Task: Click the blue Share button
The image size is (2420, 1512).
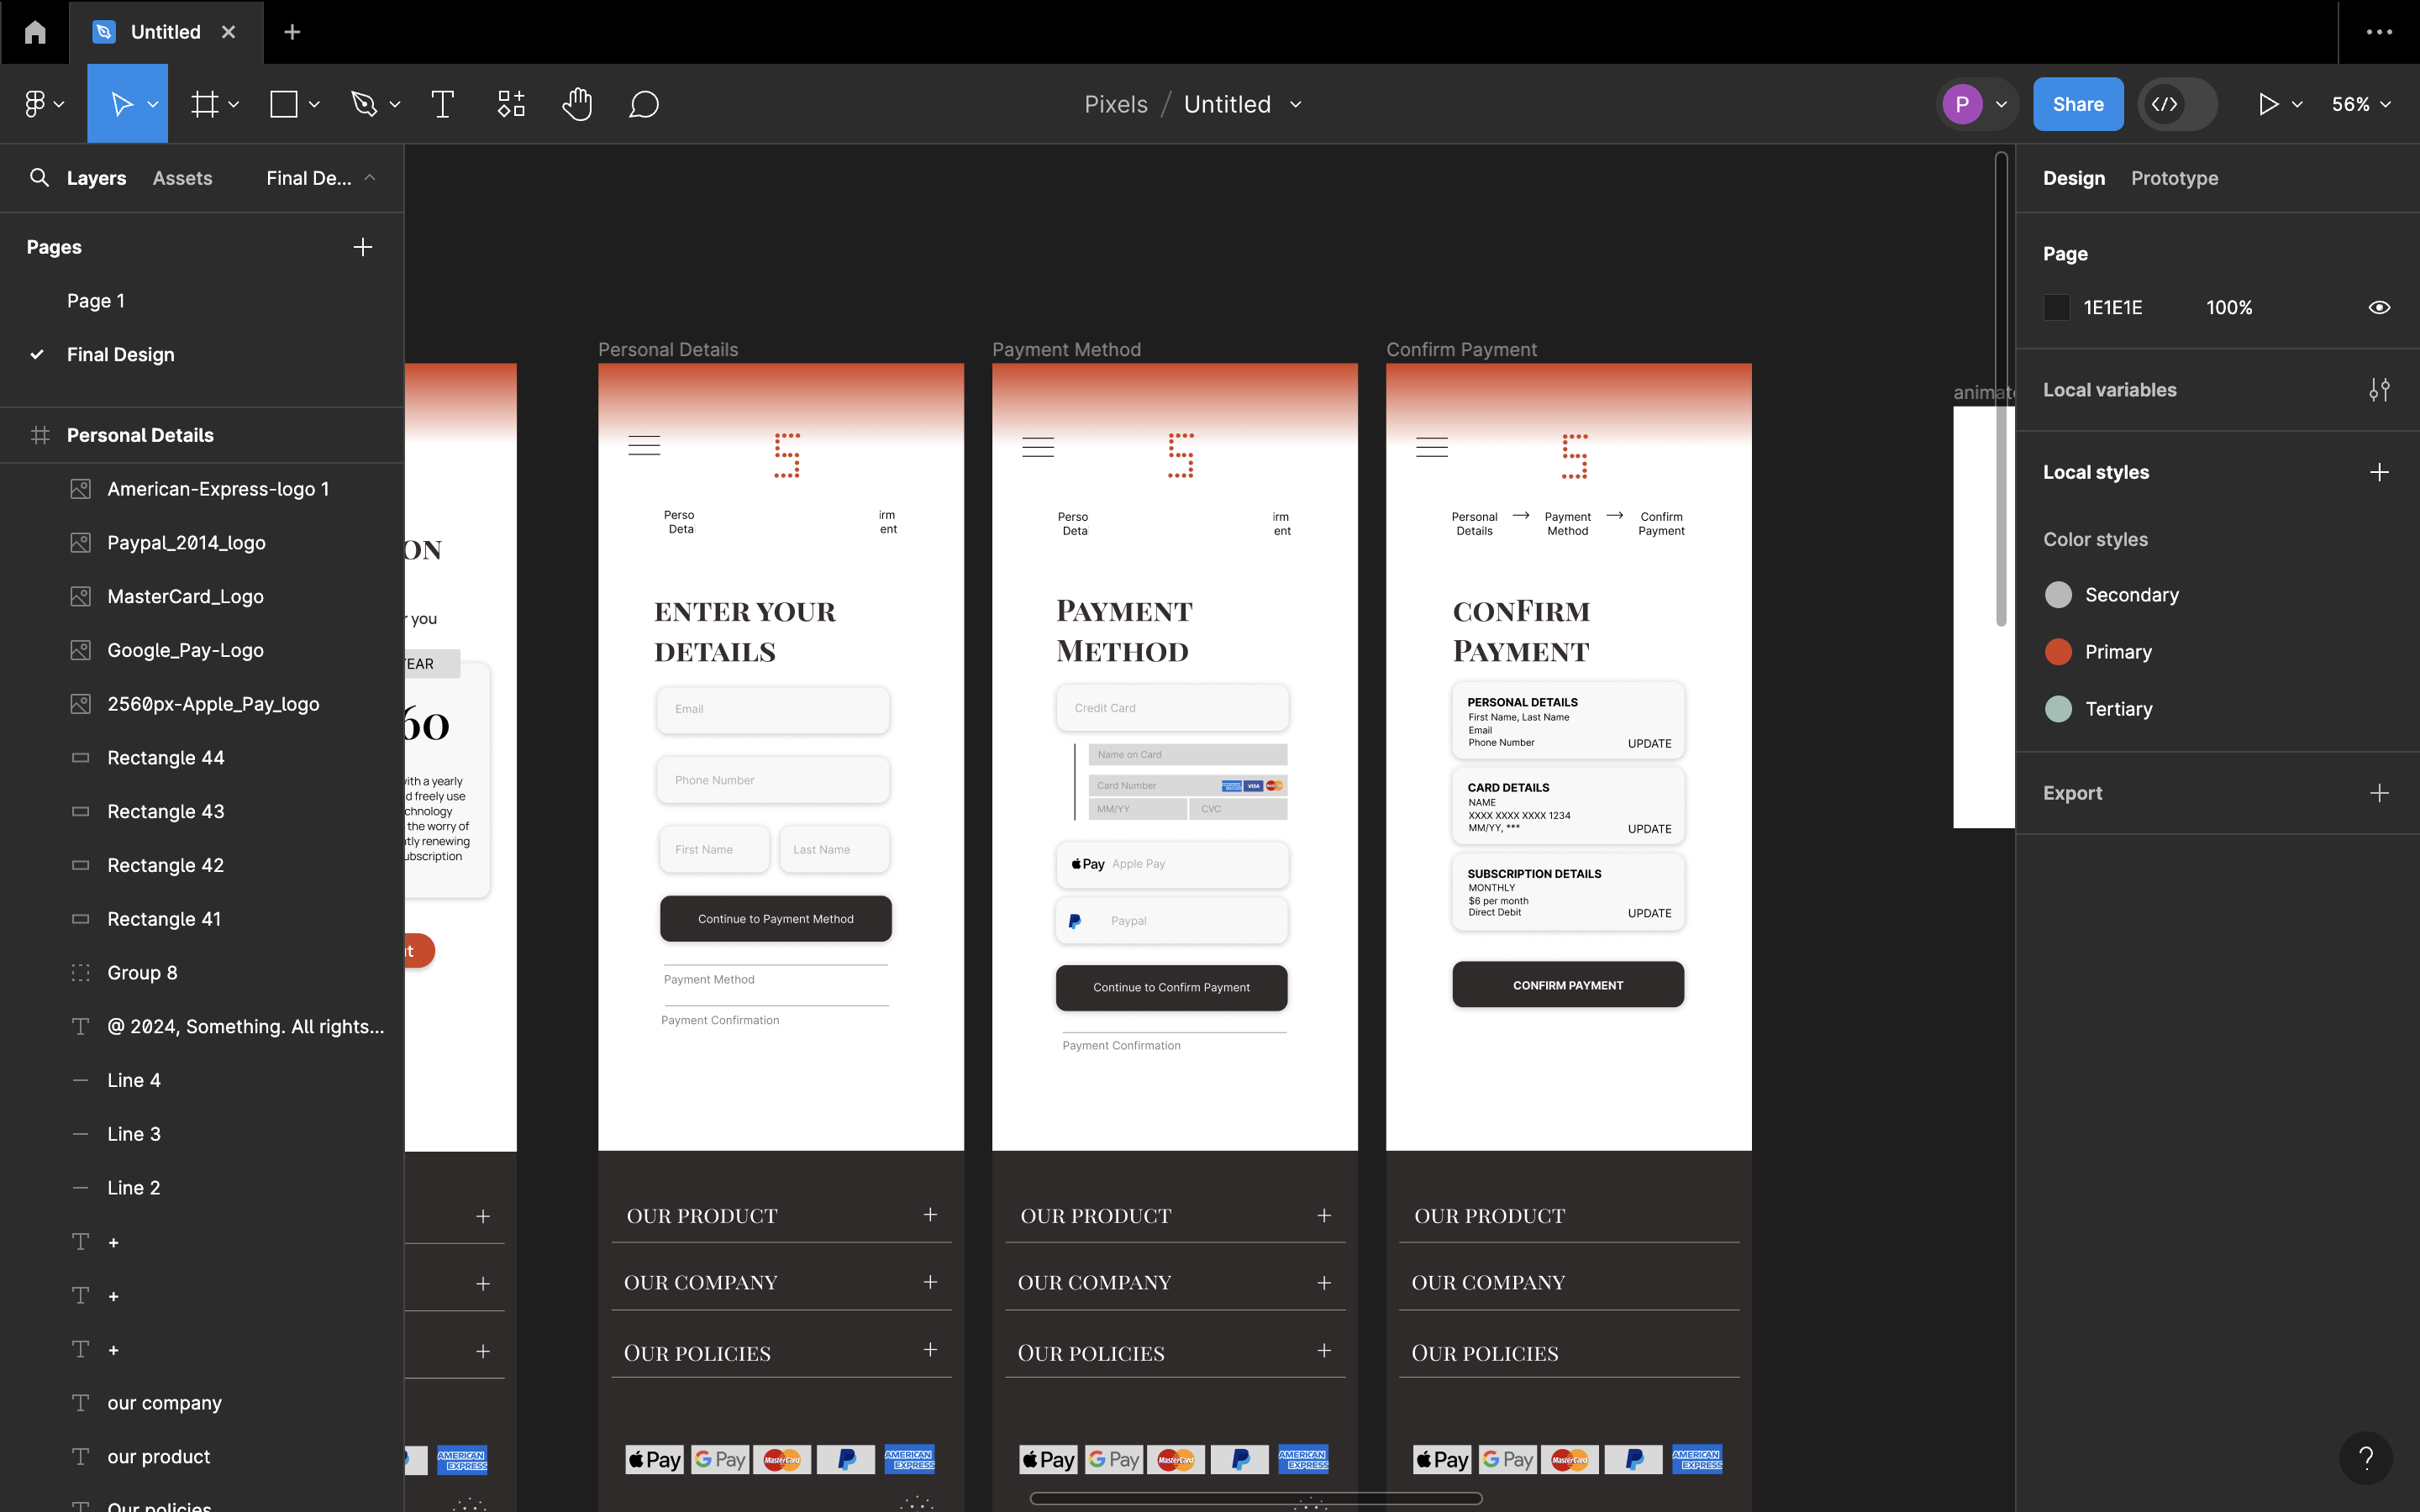Action: 2077,104
